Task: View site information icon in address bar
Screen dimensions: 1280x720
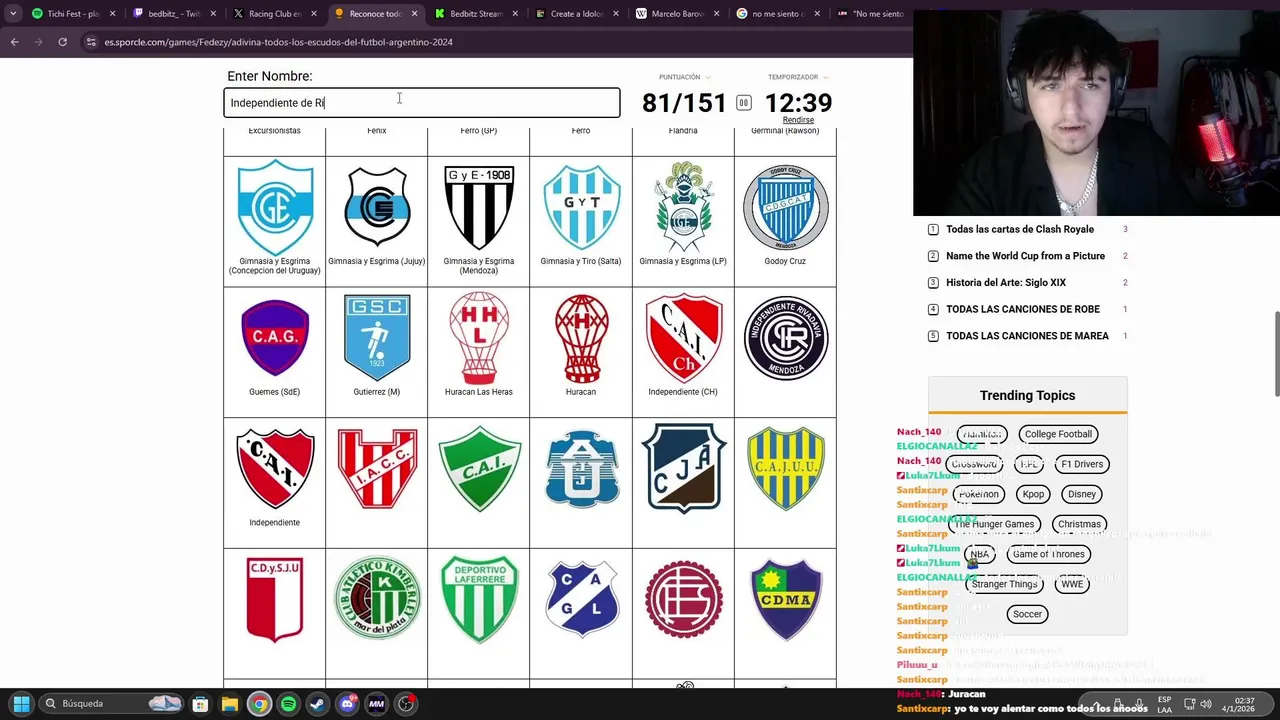Action: [91, 42]
